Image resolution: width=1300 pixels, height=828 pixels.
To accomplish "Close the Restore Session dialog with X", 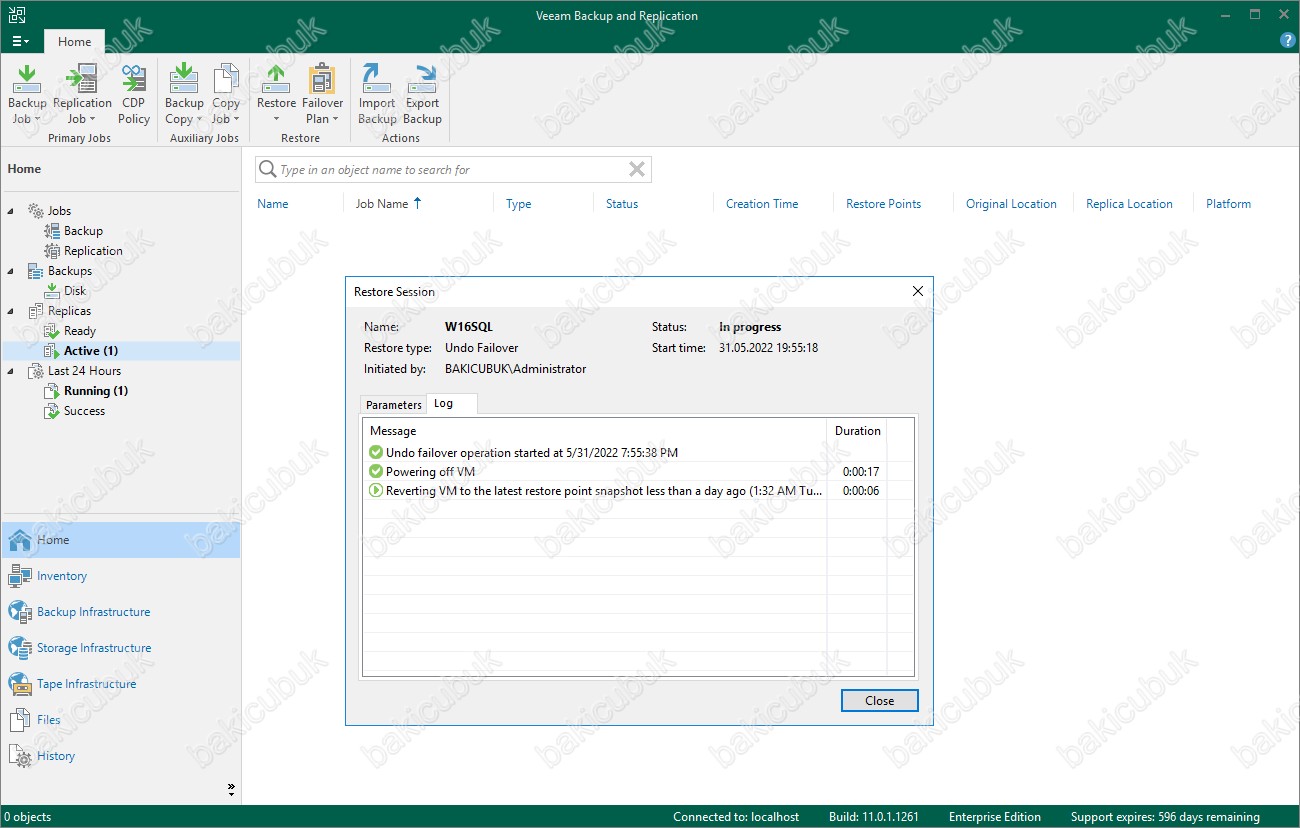I will click(x=918, y=292).
